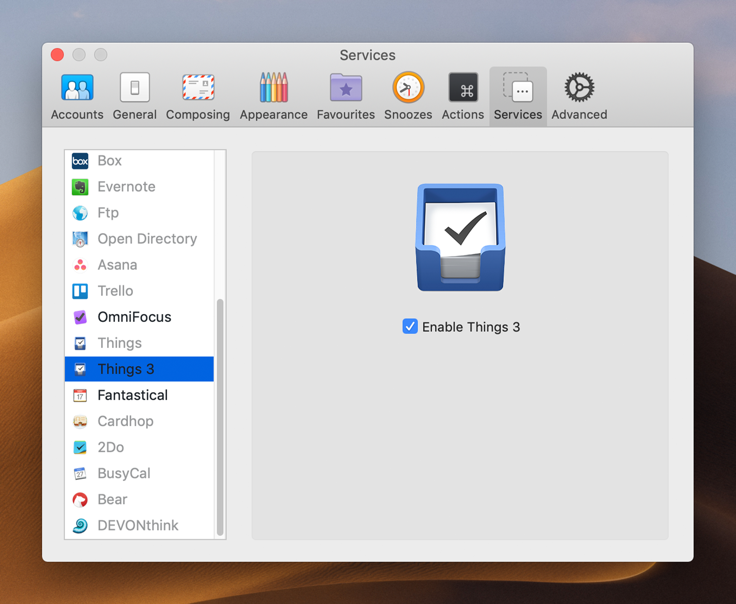This screenshot has height=604, width=736.
Task: Click the Enable Things 3 label text
Action: click(x=471, y=327)
